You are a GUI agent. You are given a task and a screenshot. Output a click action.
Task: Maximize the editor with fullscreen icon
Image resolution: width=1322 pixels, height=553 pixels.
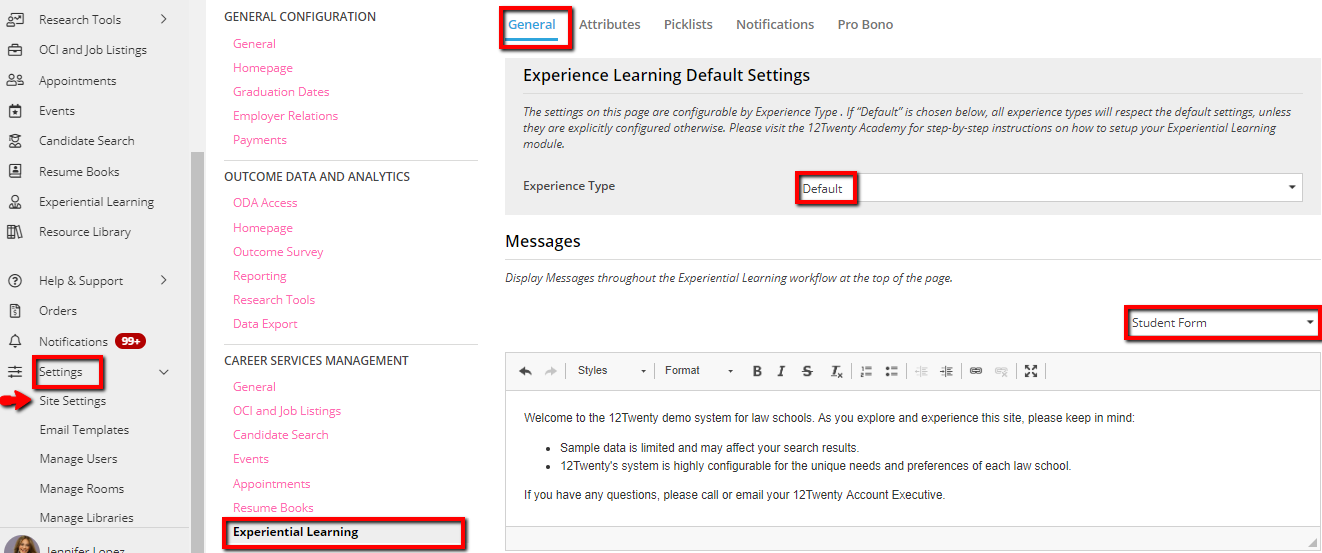coord(1031,371)
